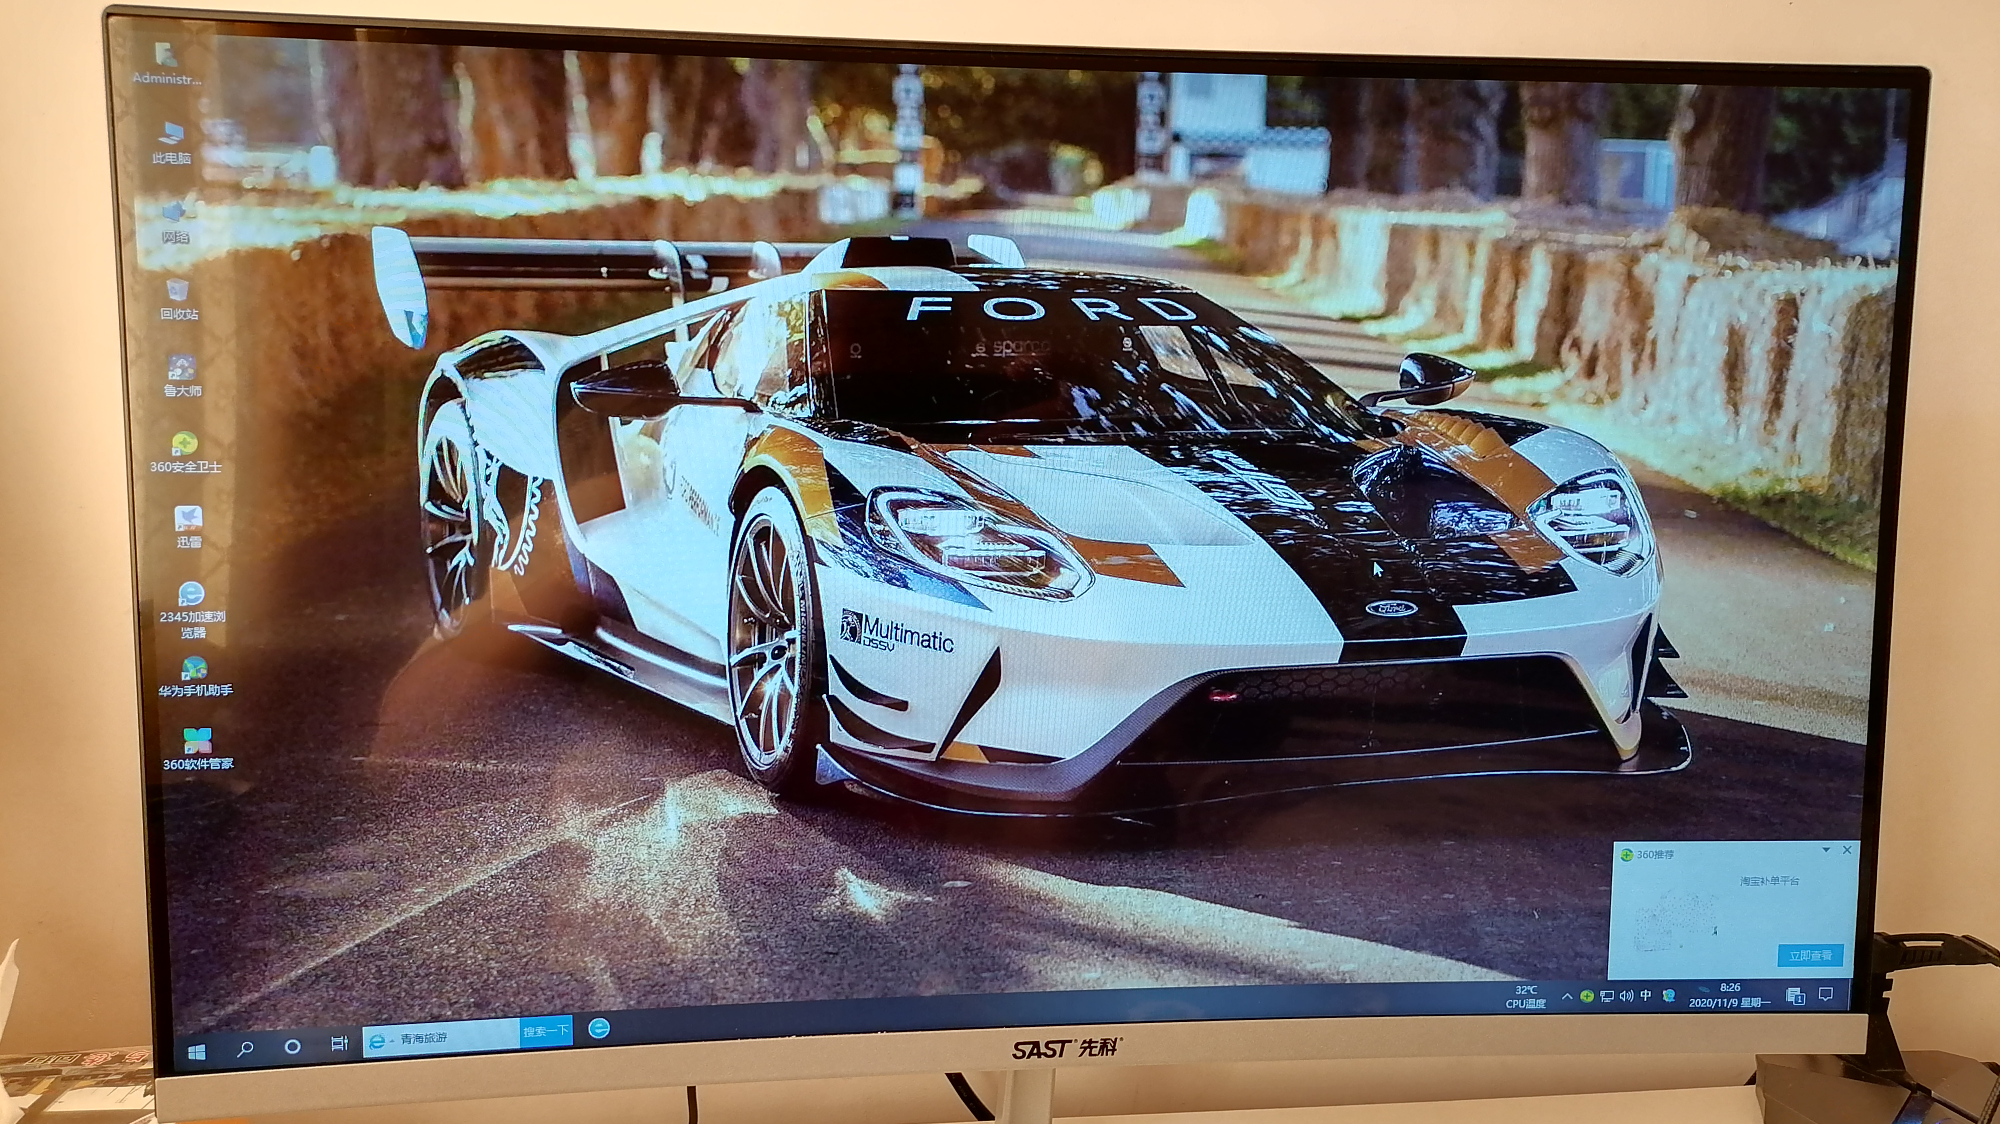Click the volume speaker tray icon
This screenshot has height=1124, width=2000.
coord(1626,996)
